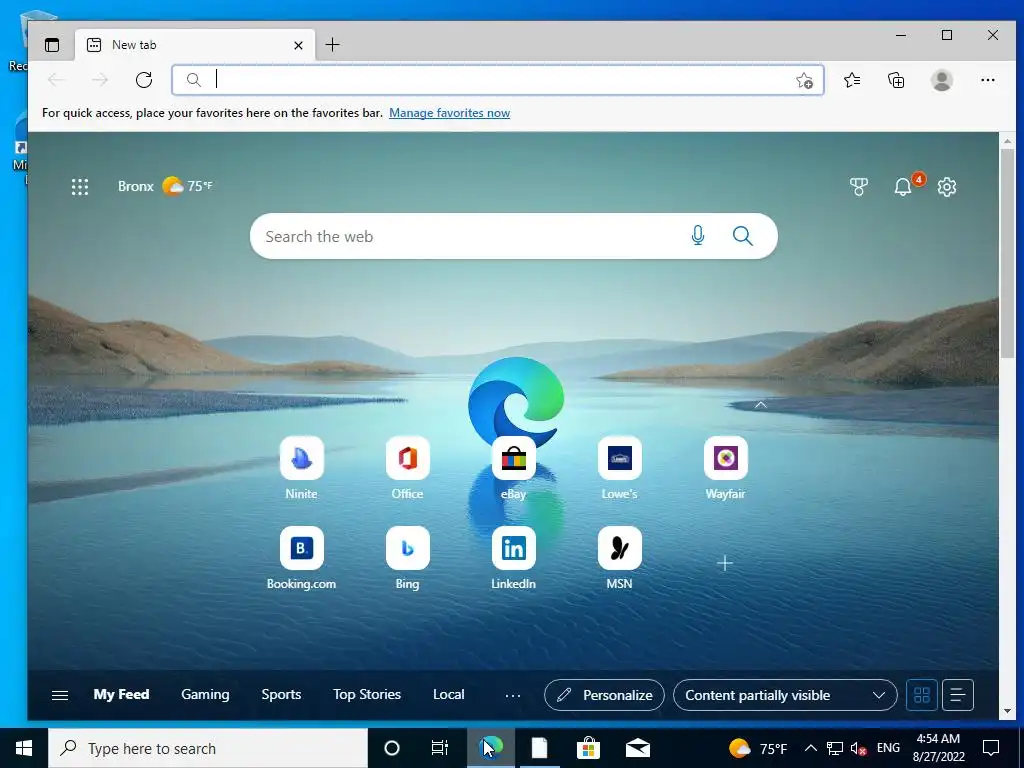Open page settings gear
The image size is (1024, 768).
click(x=946, y=187)
